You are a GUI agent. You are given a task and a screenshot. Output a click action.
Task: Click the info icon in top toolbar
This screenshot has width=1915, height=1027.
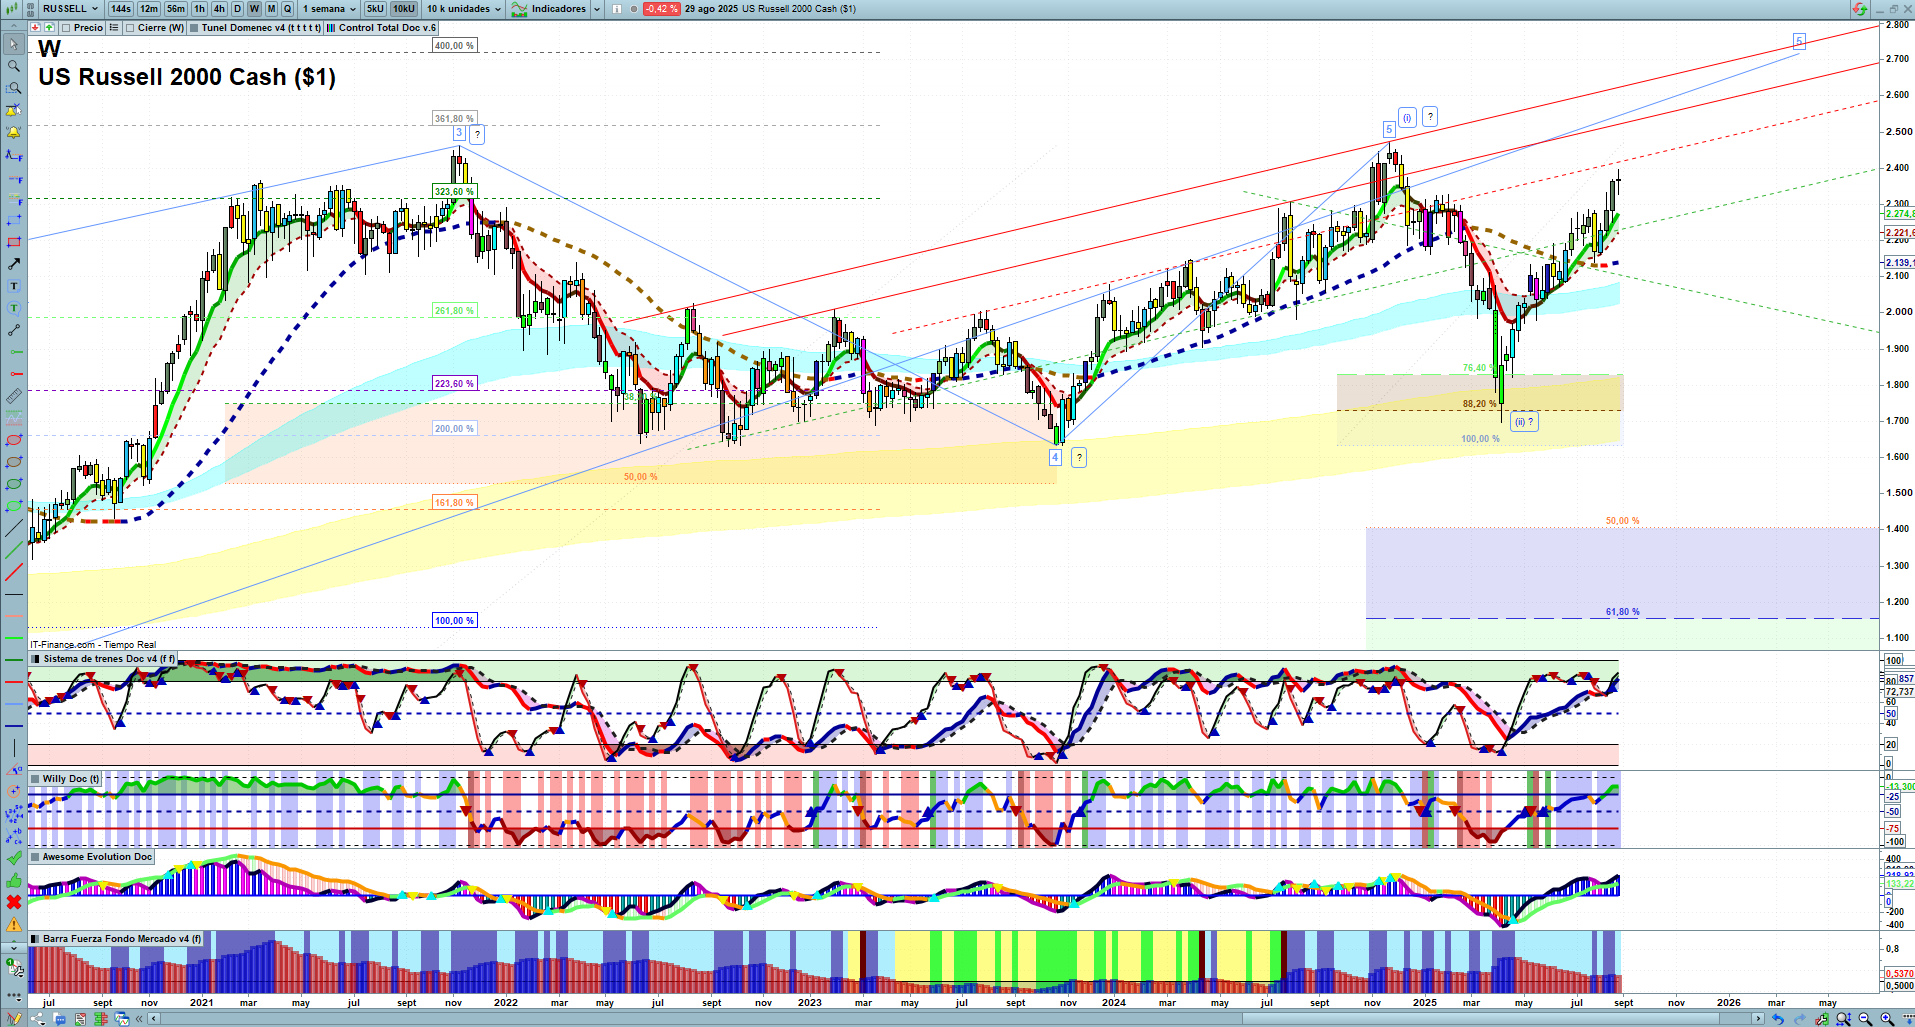tap(617, 9)
